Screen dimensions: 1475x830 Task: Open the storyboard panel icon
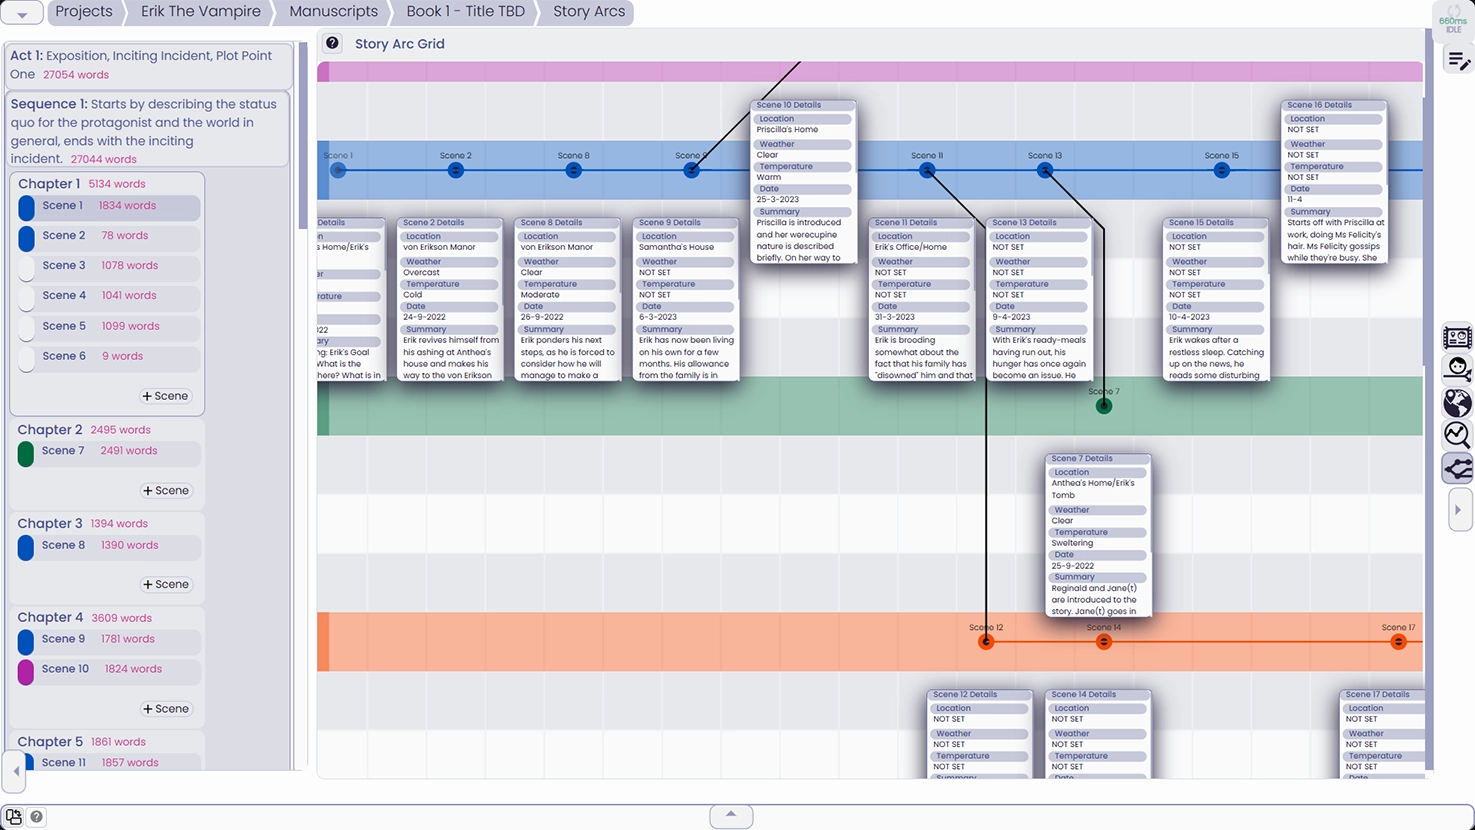[x=1457, y=338]
